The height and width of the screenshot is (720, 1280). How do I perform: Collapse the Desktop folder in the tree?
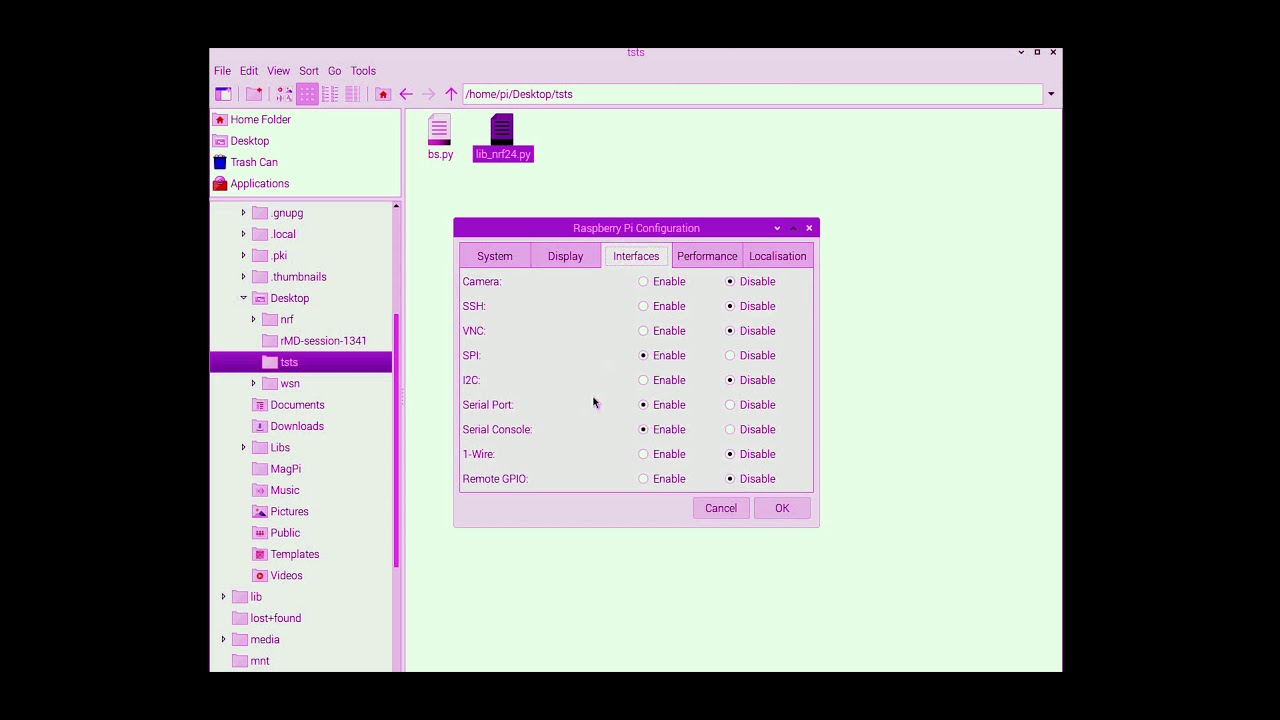[243, 298]
